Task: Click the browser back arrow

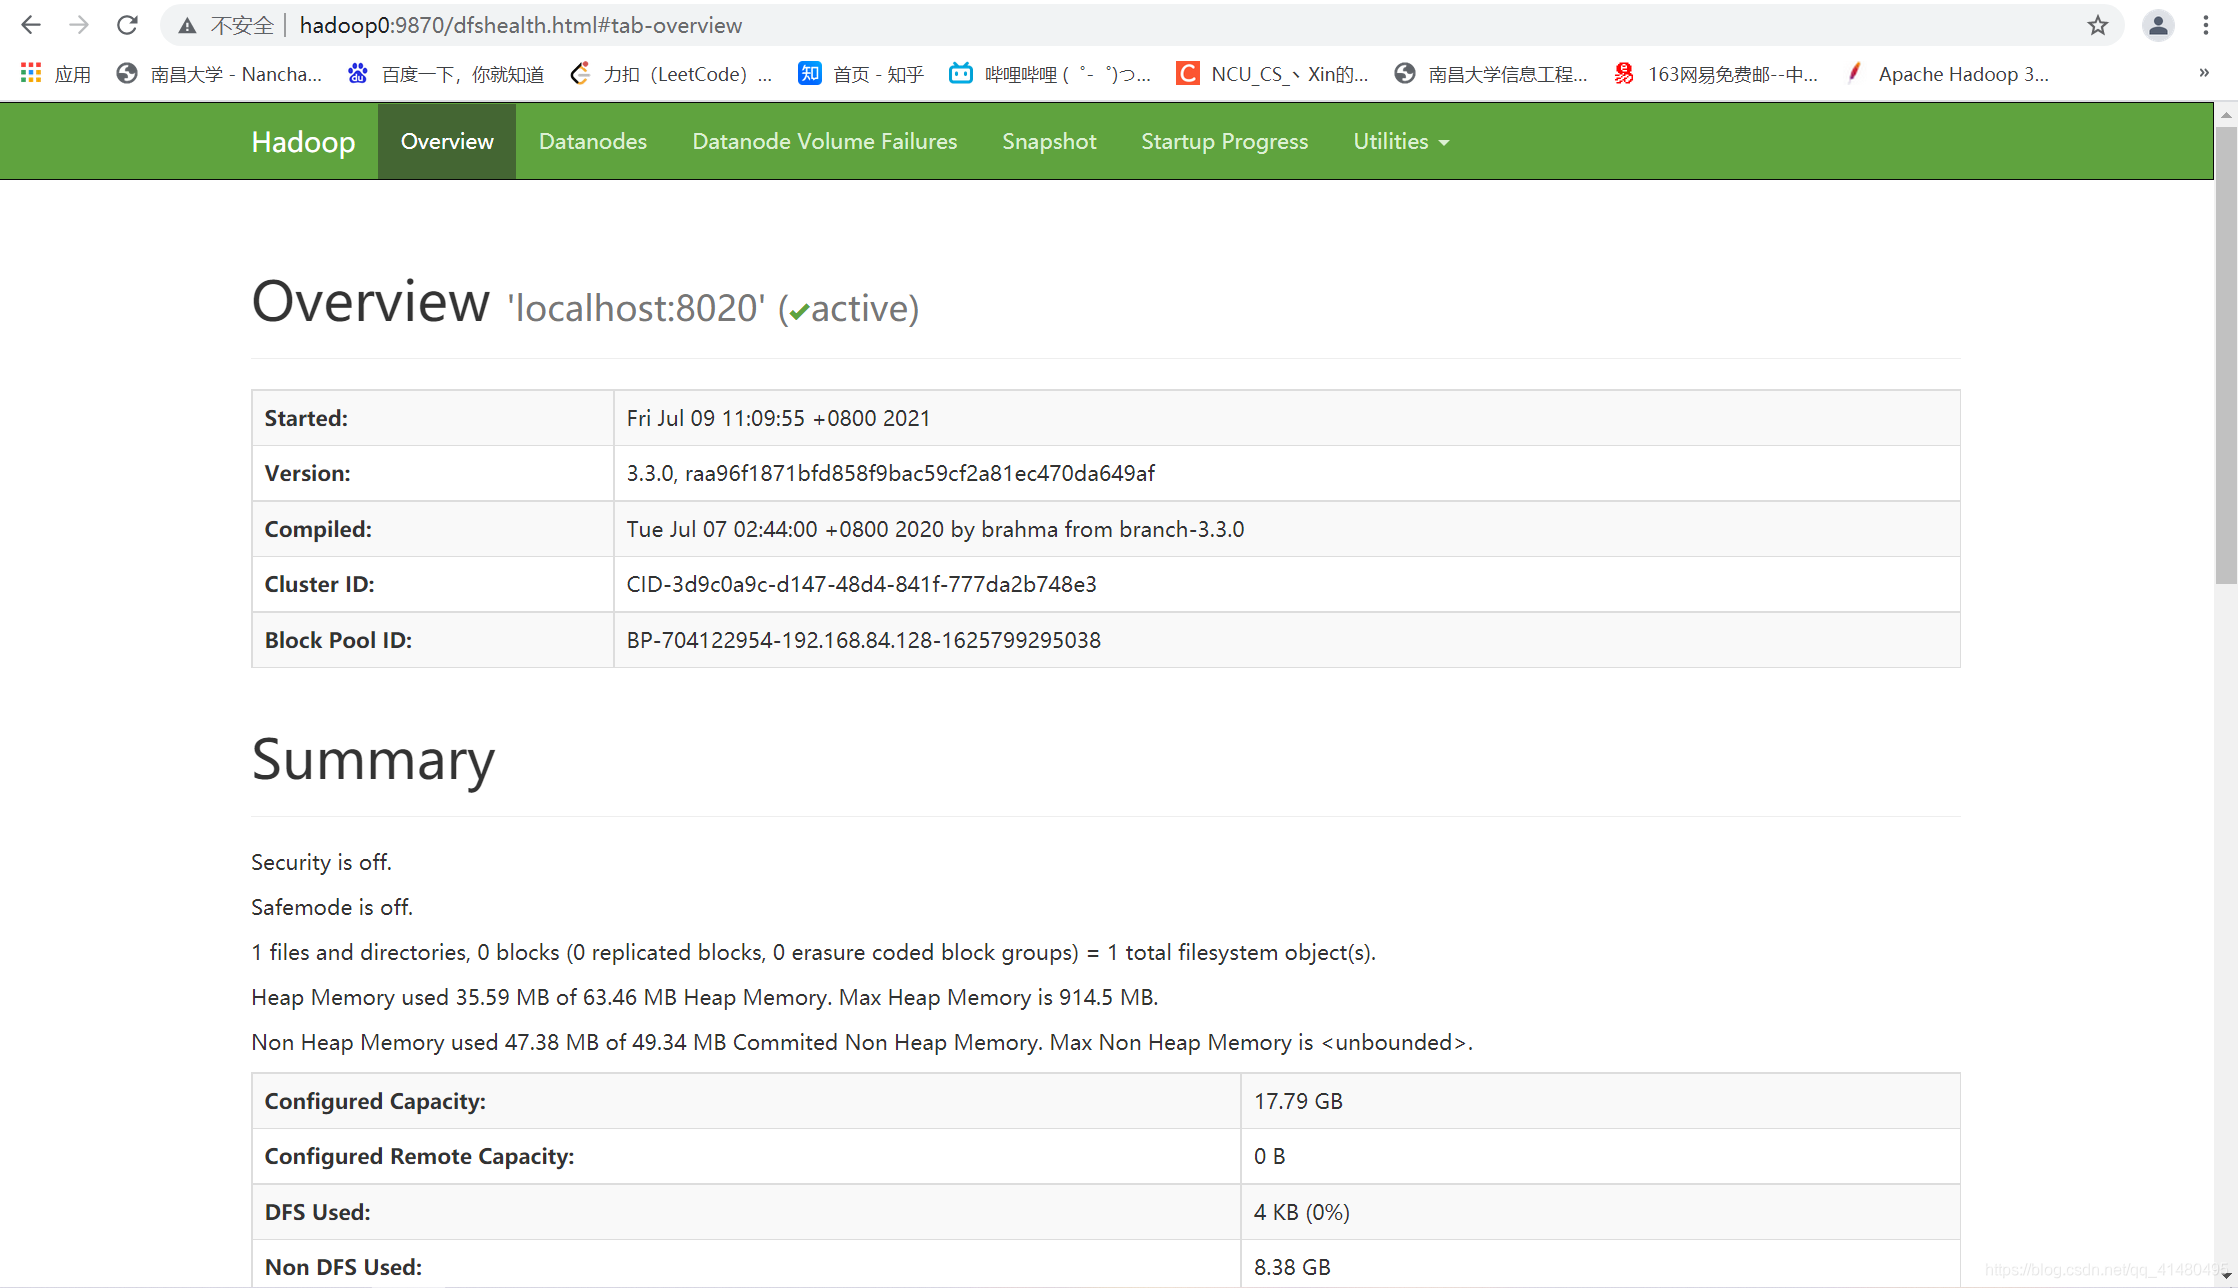Action: pyautogui.click(x=31, y=25)
